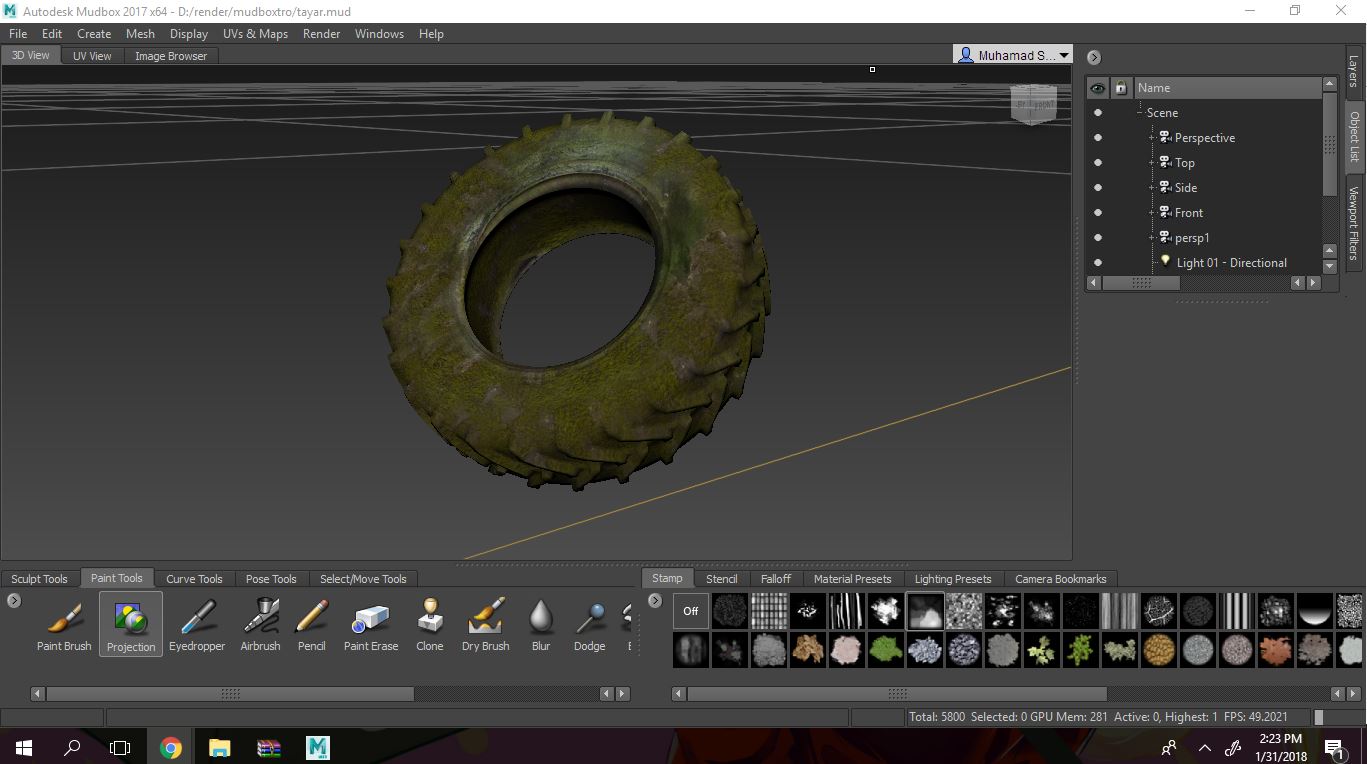Click the Light 01 bulb icon
Screen dimensions: 1367x764
click(x=1165, y=261)
